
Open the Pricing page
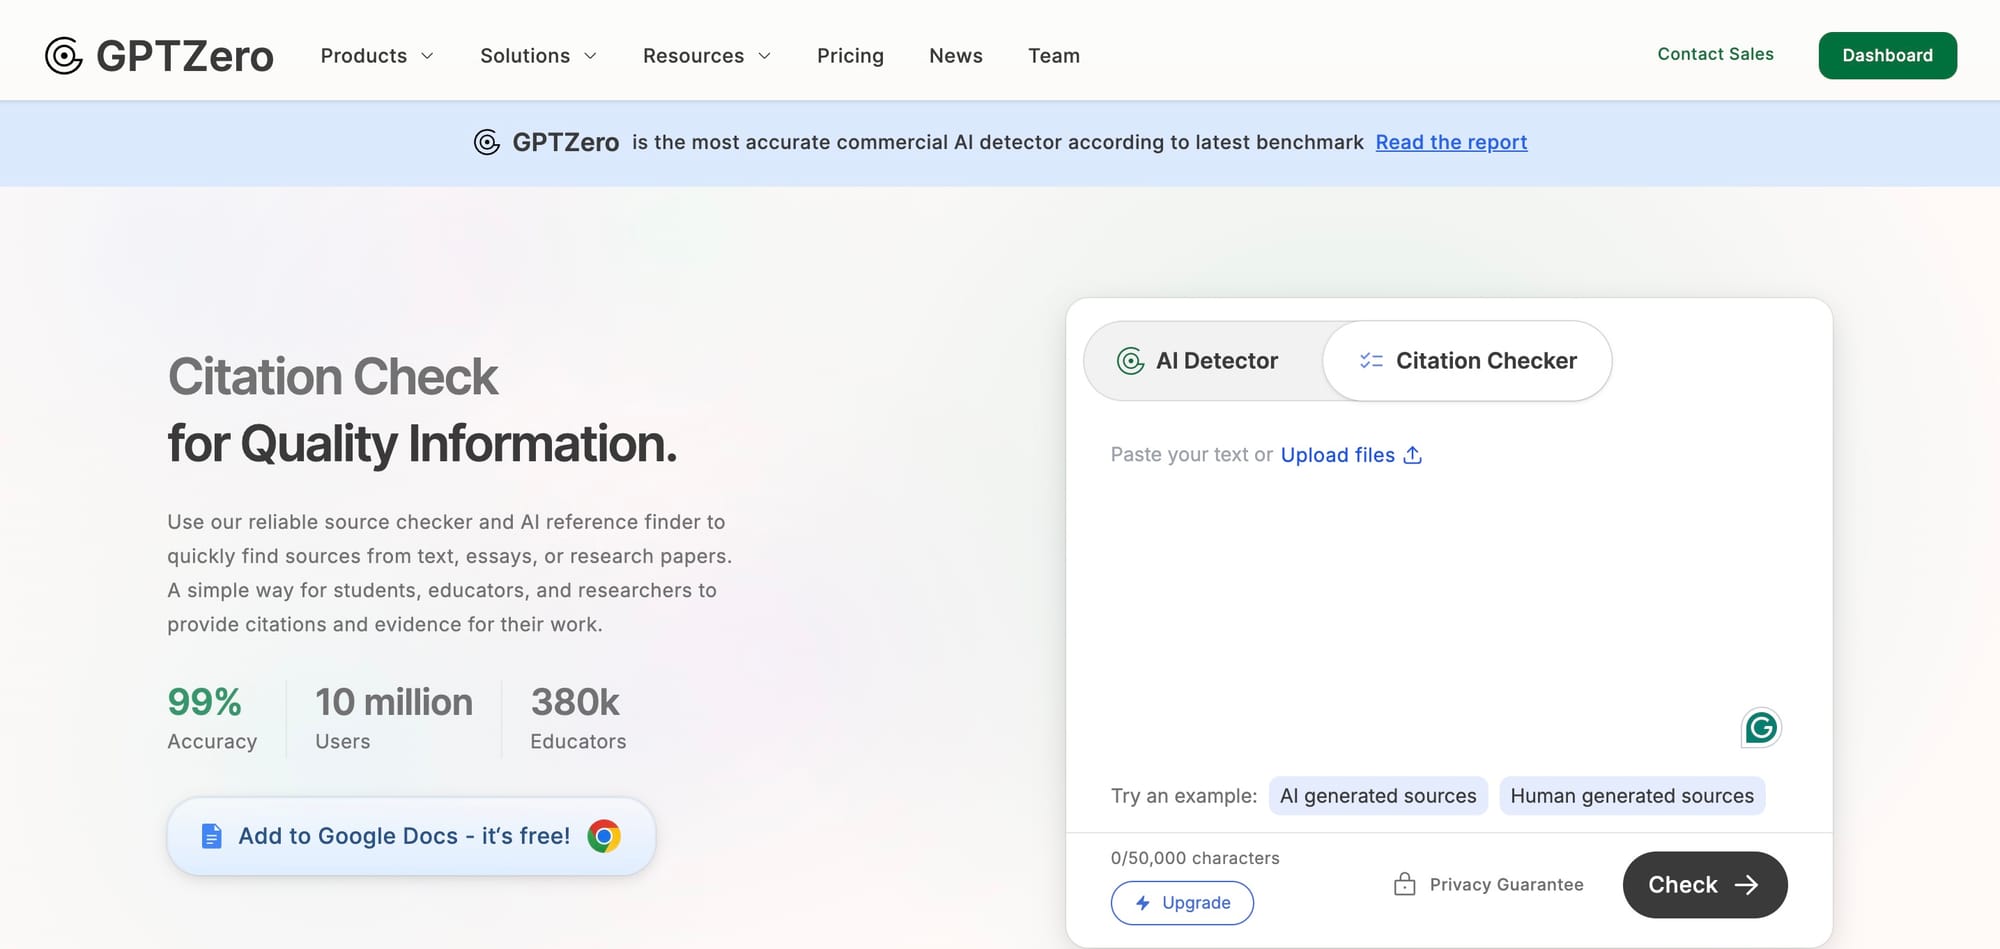(850, 56)
